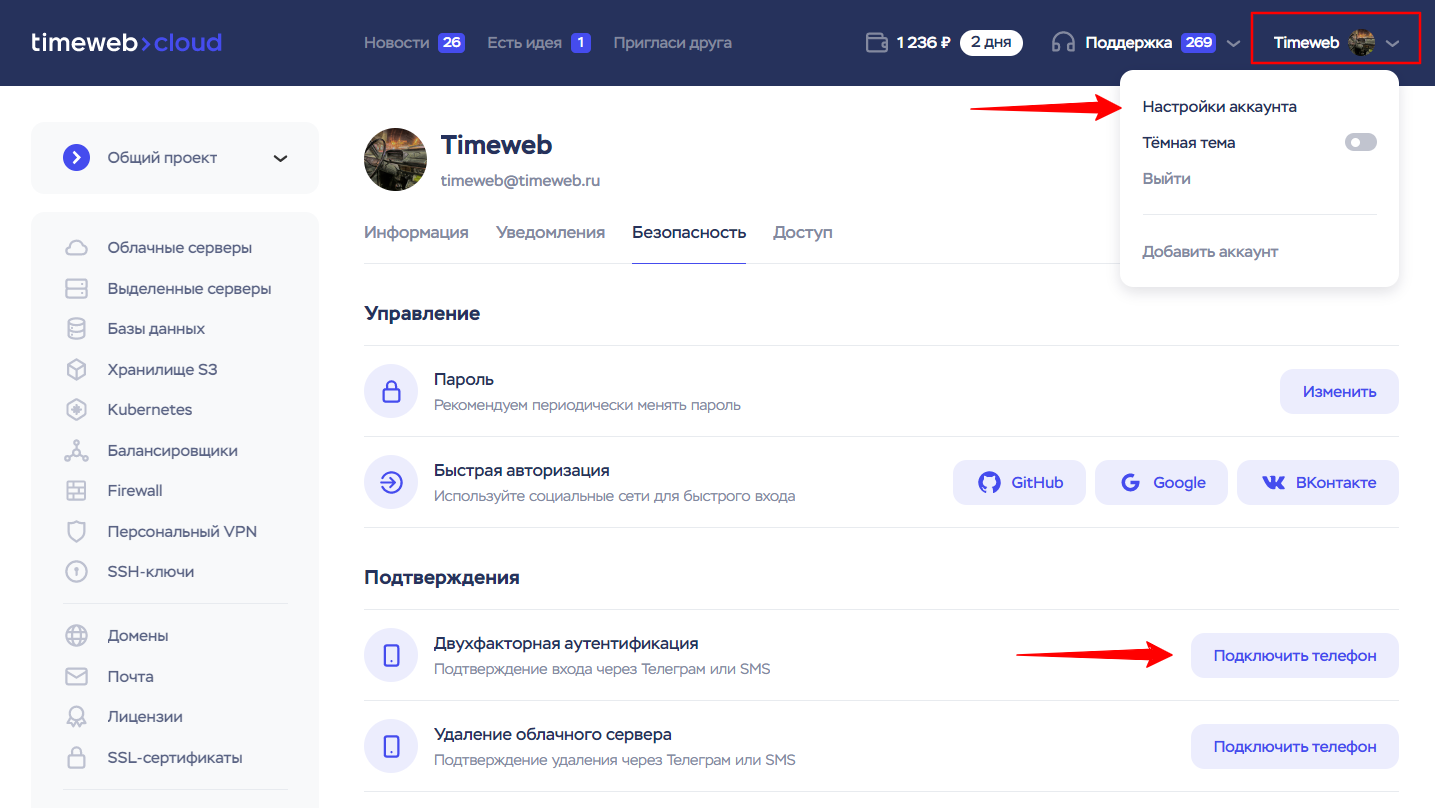Enable the Тёмная тема toggle
The height and width of the screenshot is (808, 1435).
click(x=1360, y=143)
